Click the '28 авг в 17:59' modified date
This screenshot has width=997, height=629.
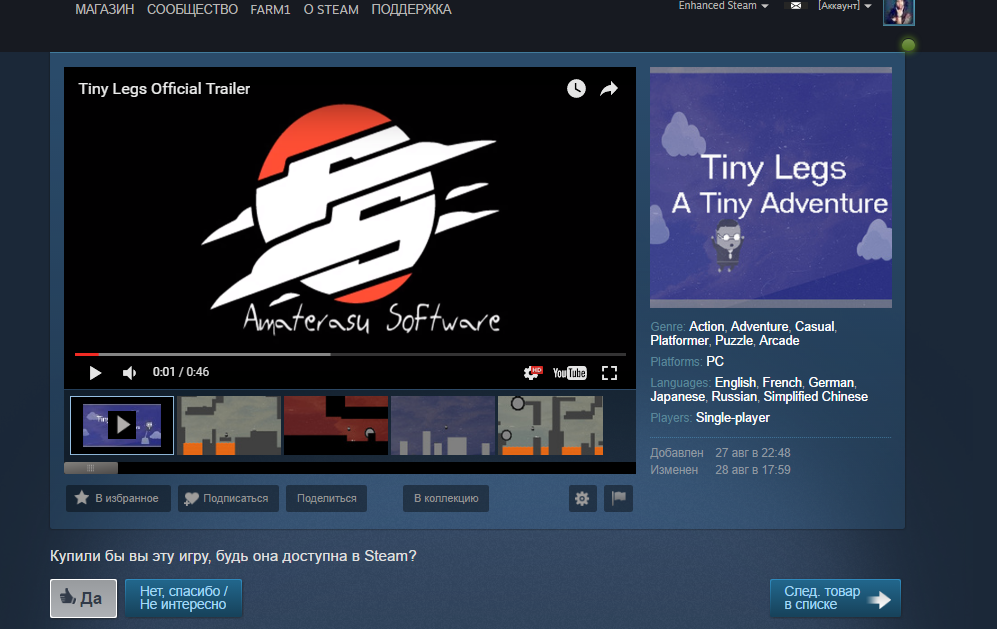click(753, 470)
